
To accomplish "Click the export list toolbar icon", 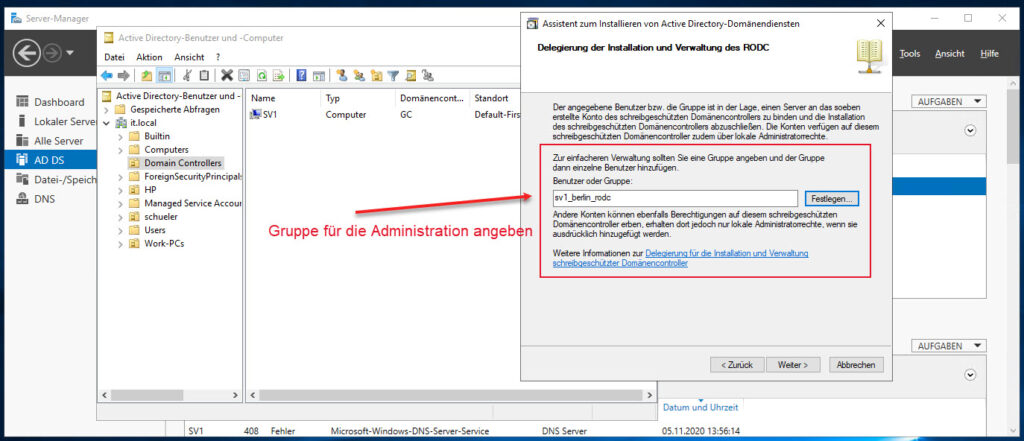I will (x=278, y=76).
